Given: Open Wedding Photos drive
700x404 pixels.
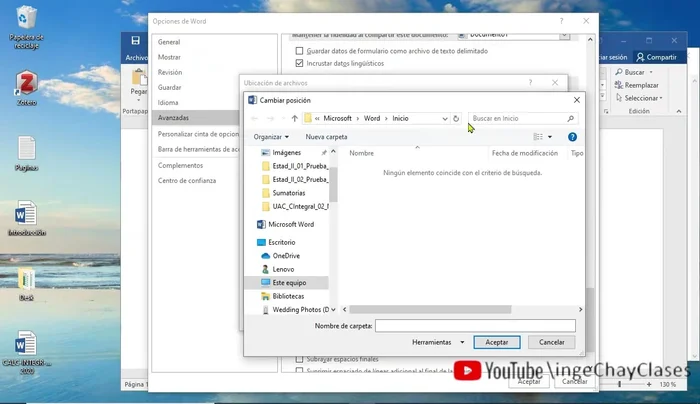Looking at the screenshot, I should [295, 309].
